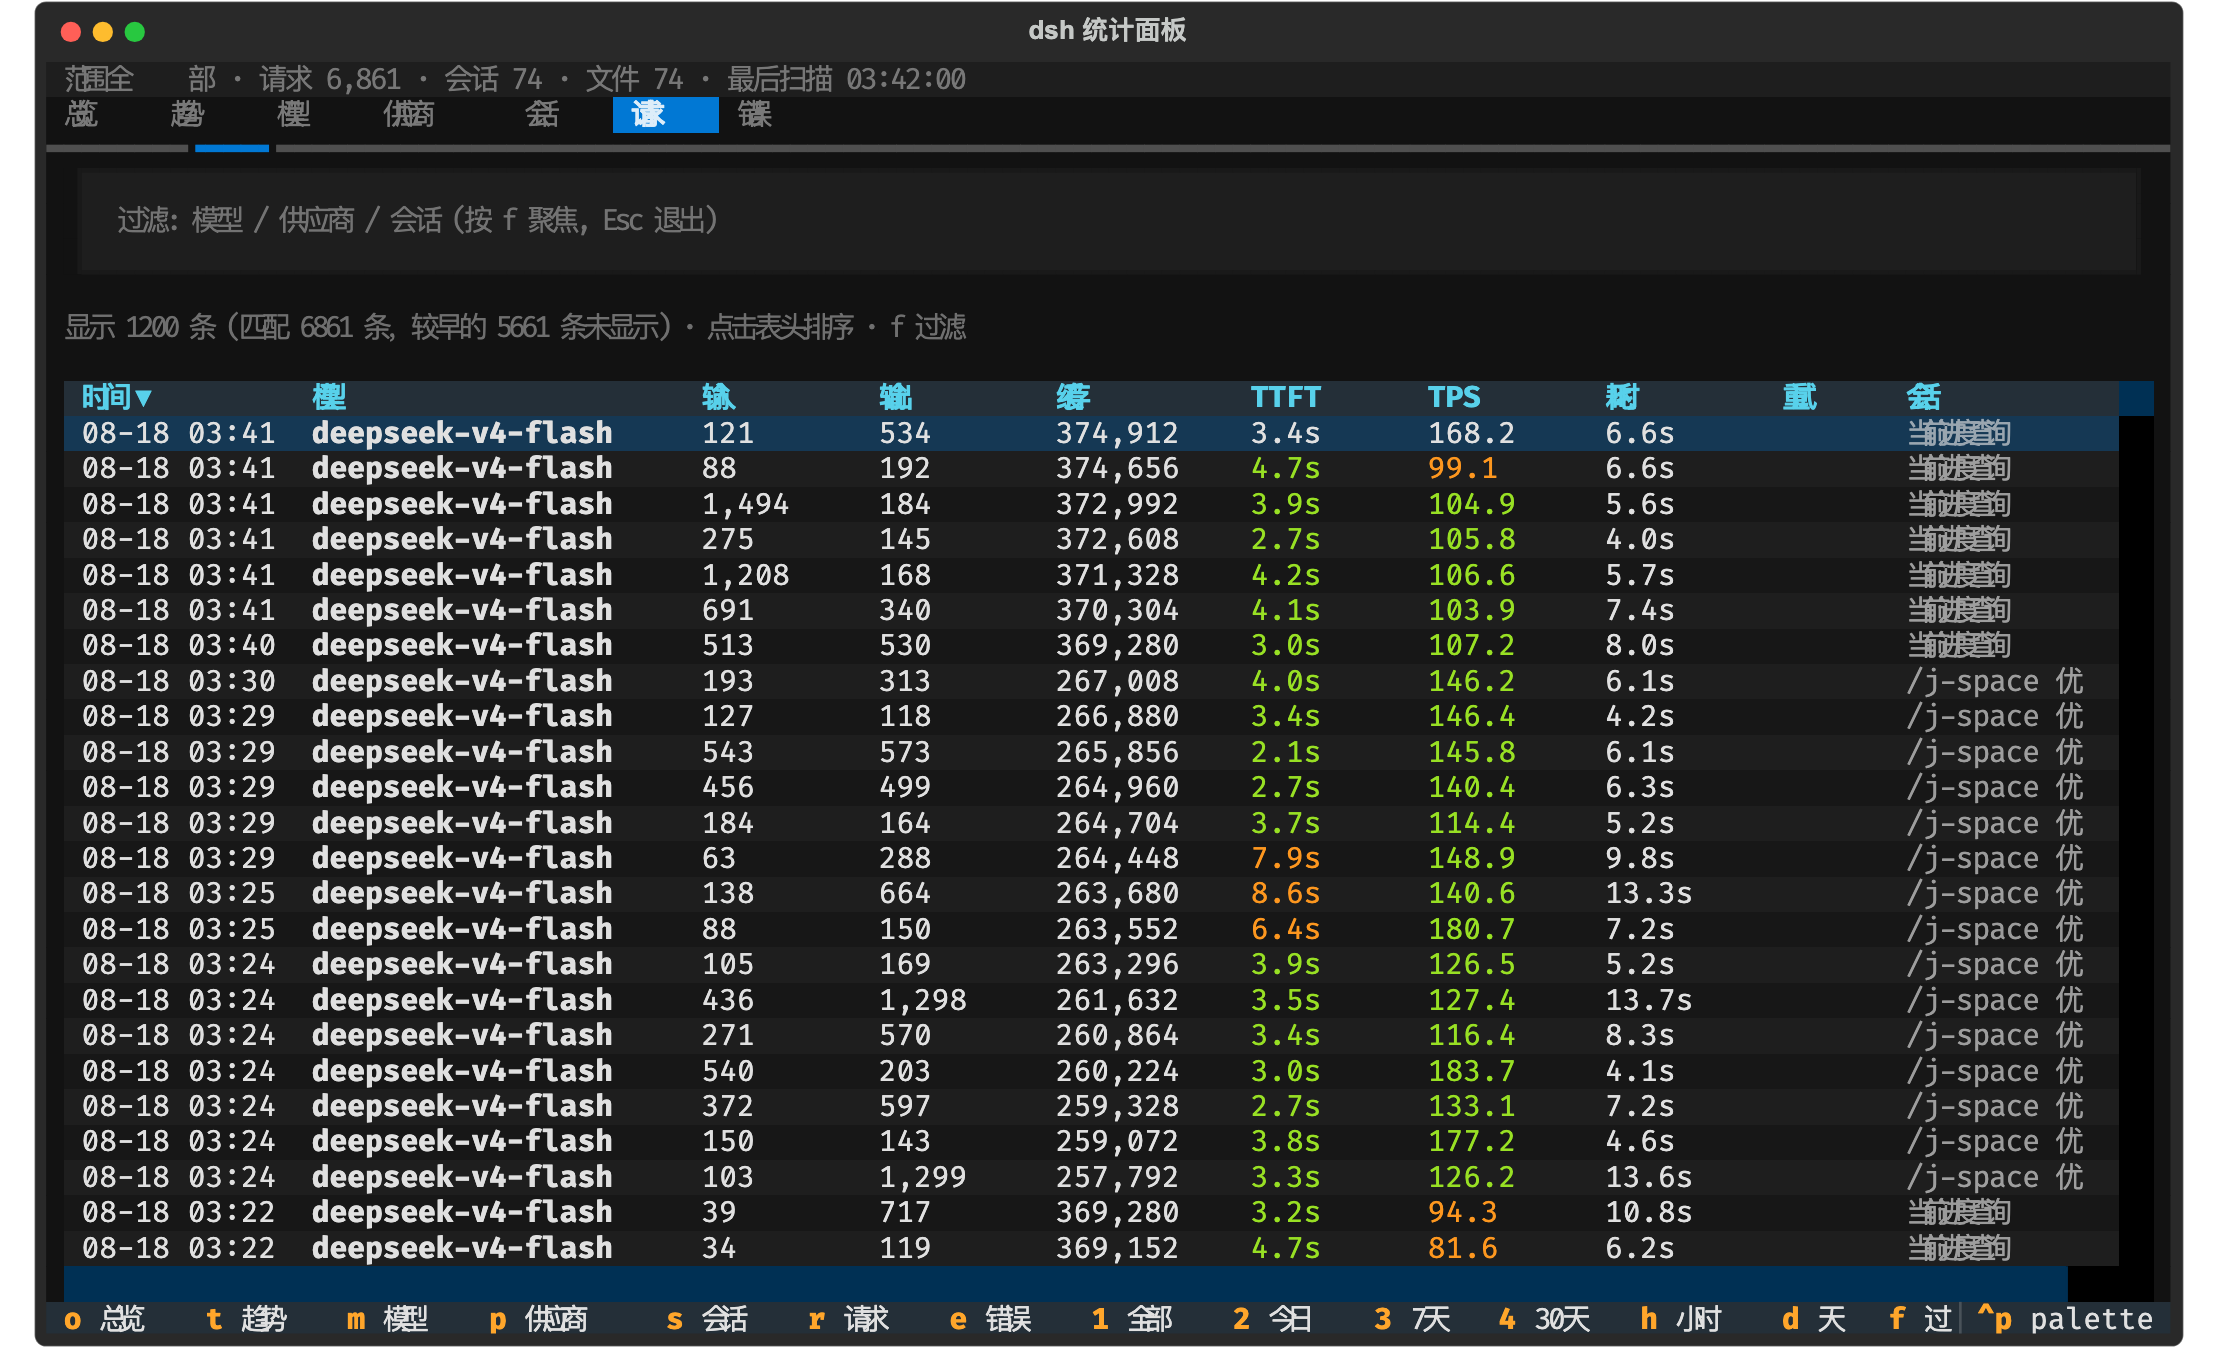Sort the table by the TPS column header
The width and height of the screenshot is (2218, 1348).
click(x=1454, y=398)
